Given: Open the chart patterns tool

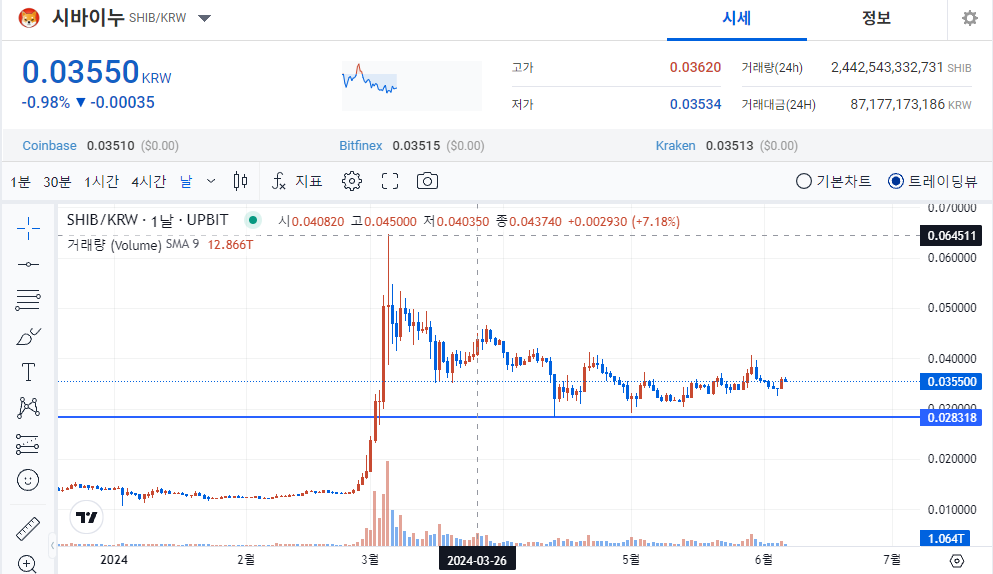Looking at the screenshot, I should click(28, 407).
